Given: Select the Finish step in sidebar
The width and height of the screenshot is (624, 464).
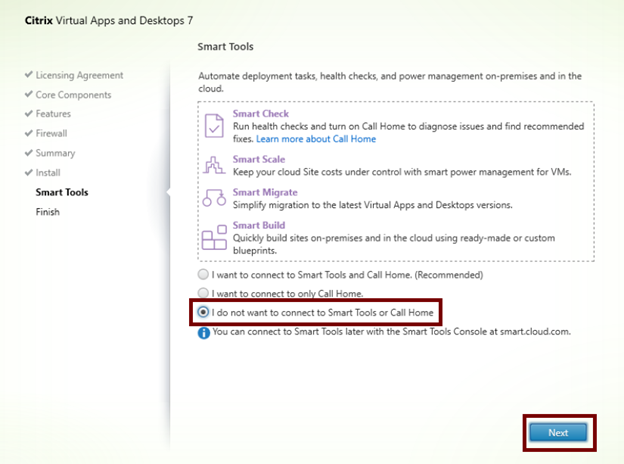Looking at the screenshot, I should tap(47, 212).
